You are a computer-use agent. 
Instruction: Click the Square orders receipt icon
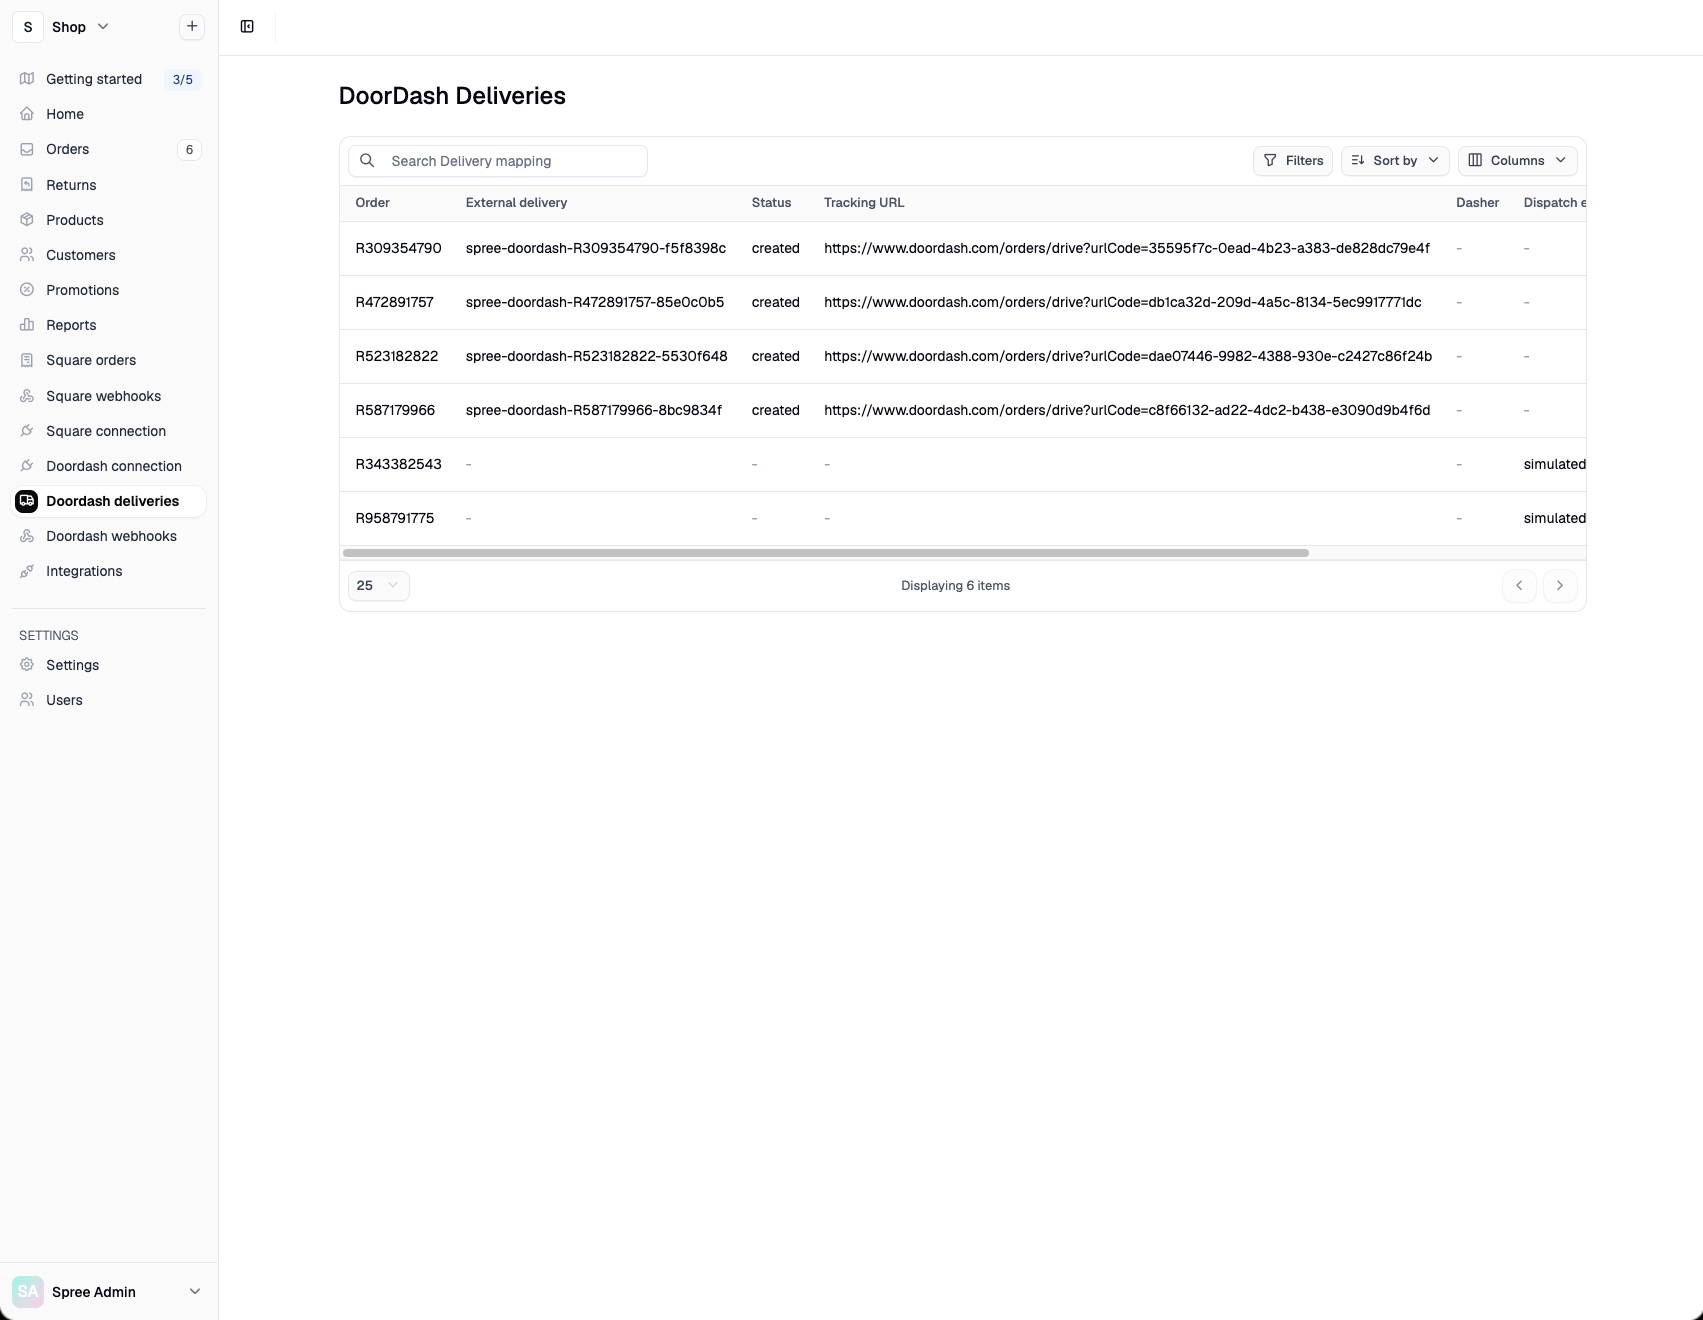[27, 360]
